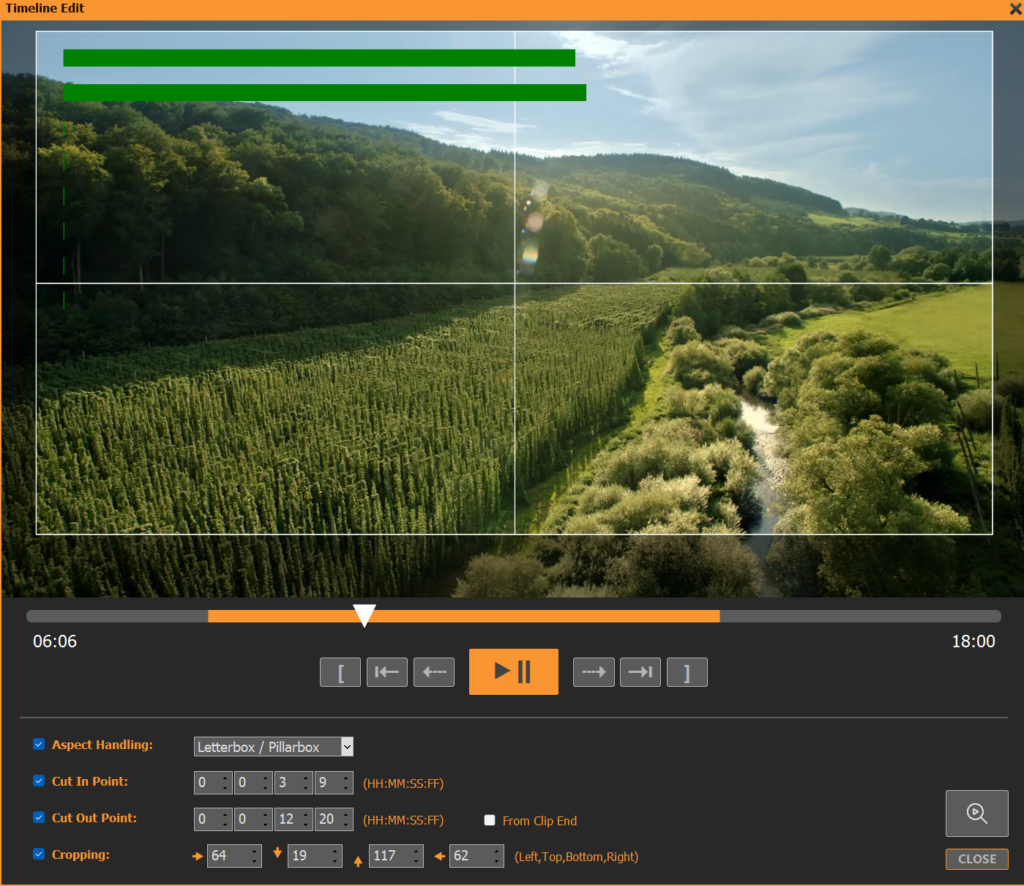The width and height of the screenshot is (1024, 886).
Task: Click the video preview crop frame
Action: [514, 283]
